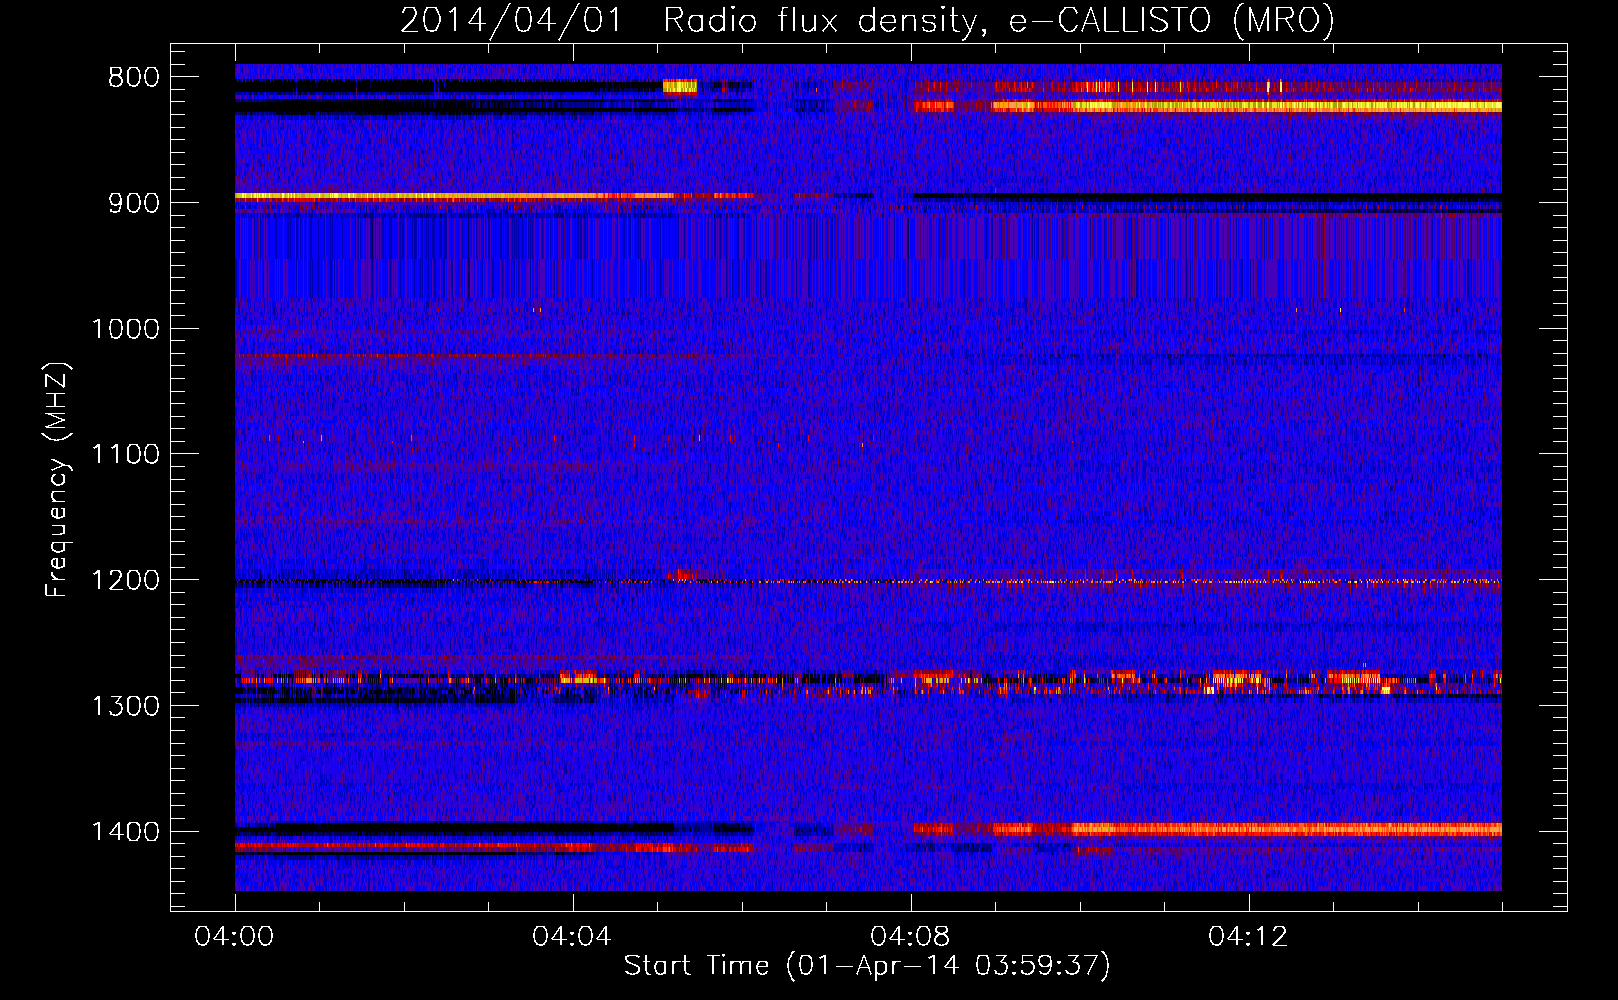The width and height of the screenshot is (1618, 1000).
Task: Click the plot title '2014/04/01 Radio flux density, e-CALLISTO (MRO)'
Action: (x=867, y=20)
